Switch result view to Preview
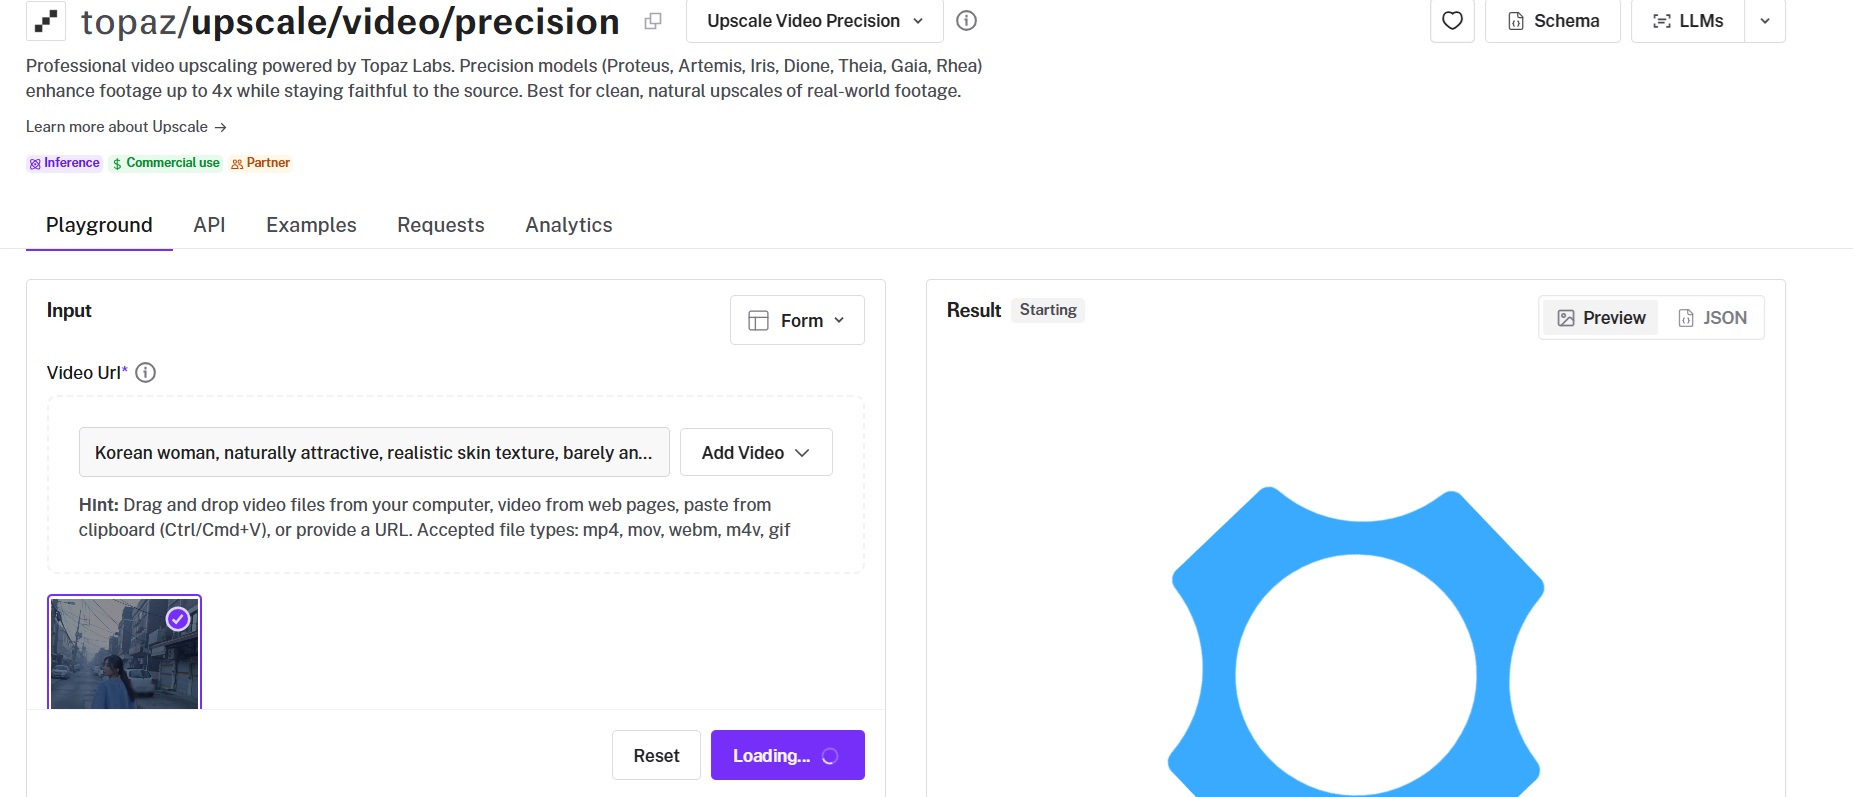This screenshot has height=797, width=1853. (x=1601, y=318)
